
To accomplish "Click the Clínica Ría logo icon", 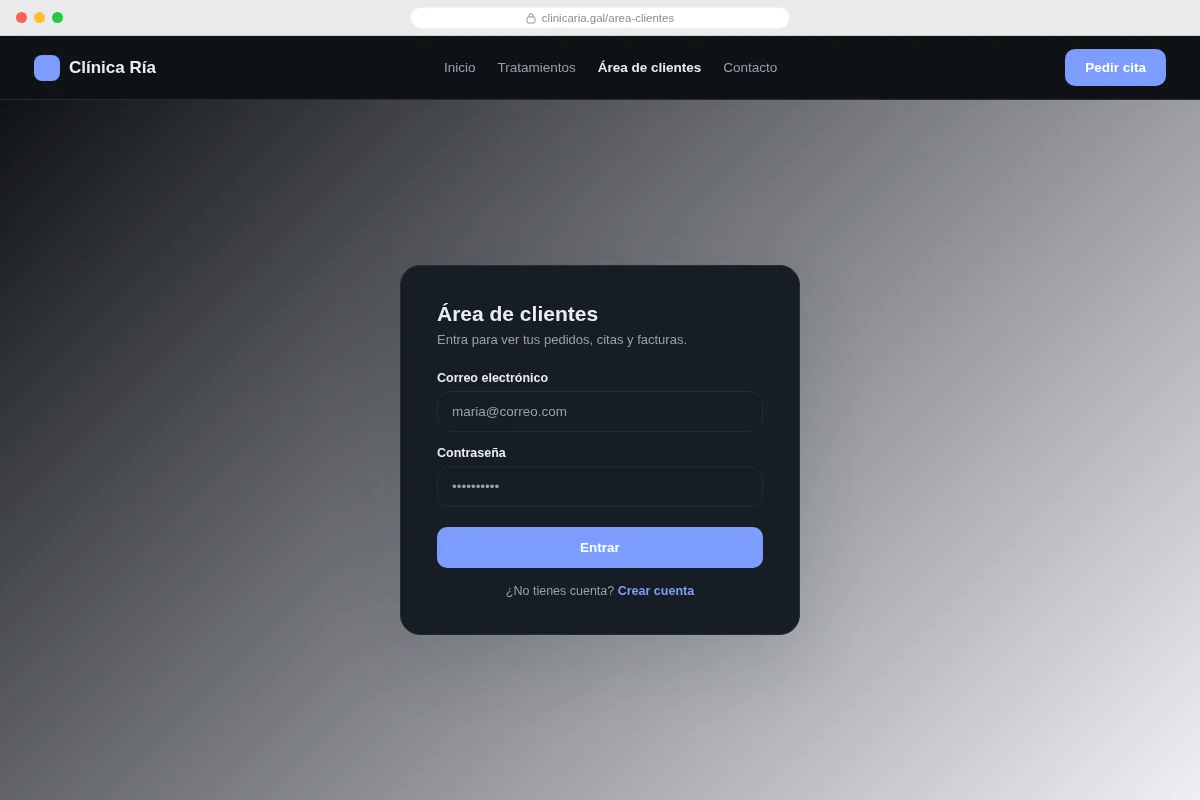I will pyautogui.click(x=47, y=68).
